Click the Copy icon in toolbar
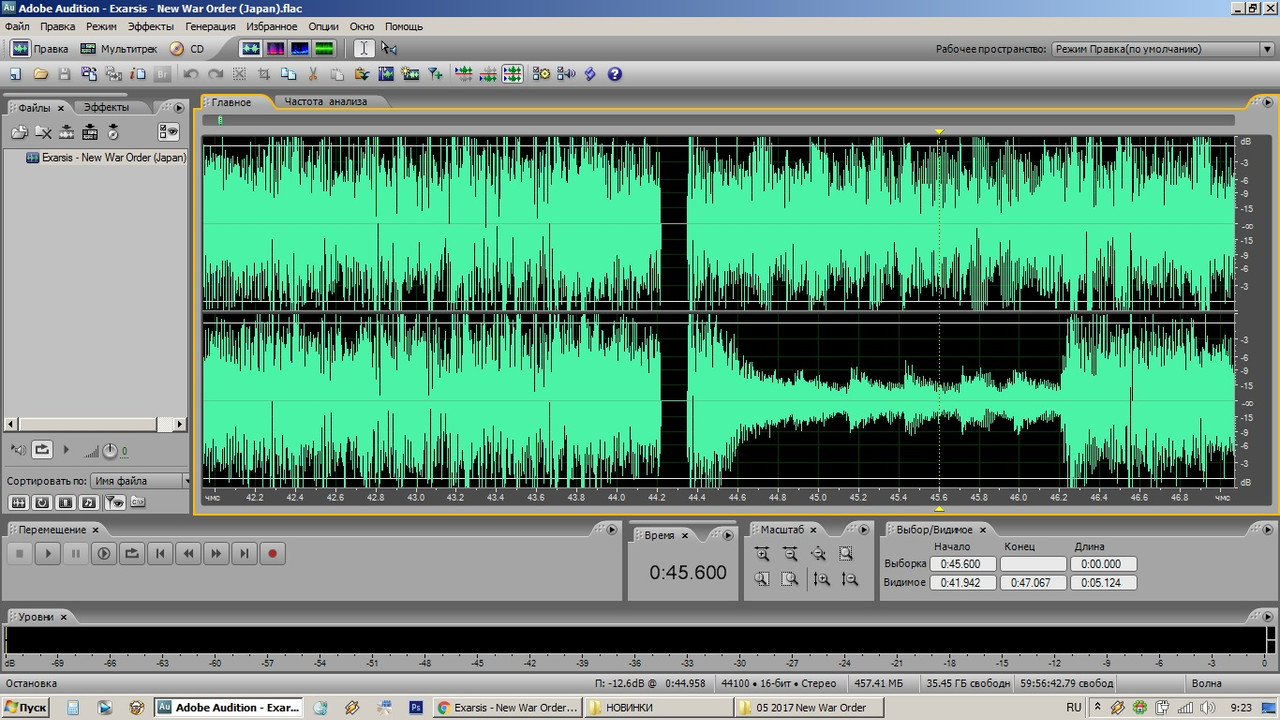The image size is (1280, 720). (289, 74)
